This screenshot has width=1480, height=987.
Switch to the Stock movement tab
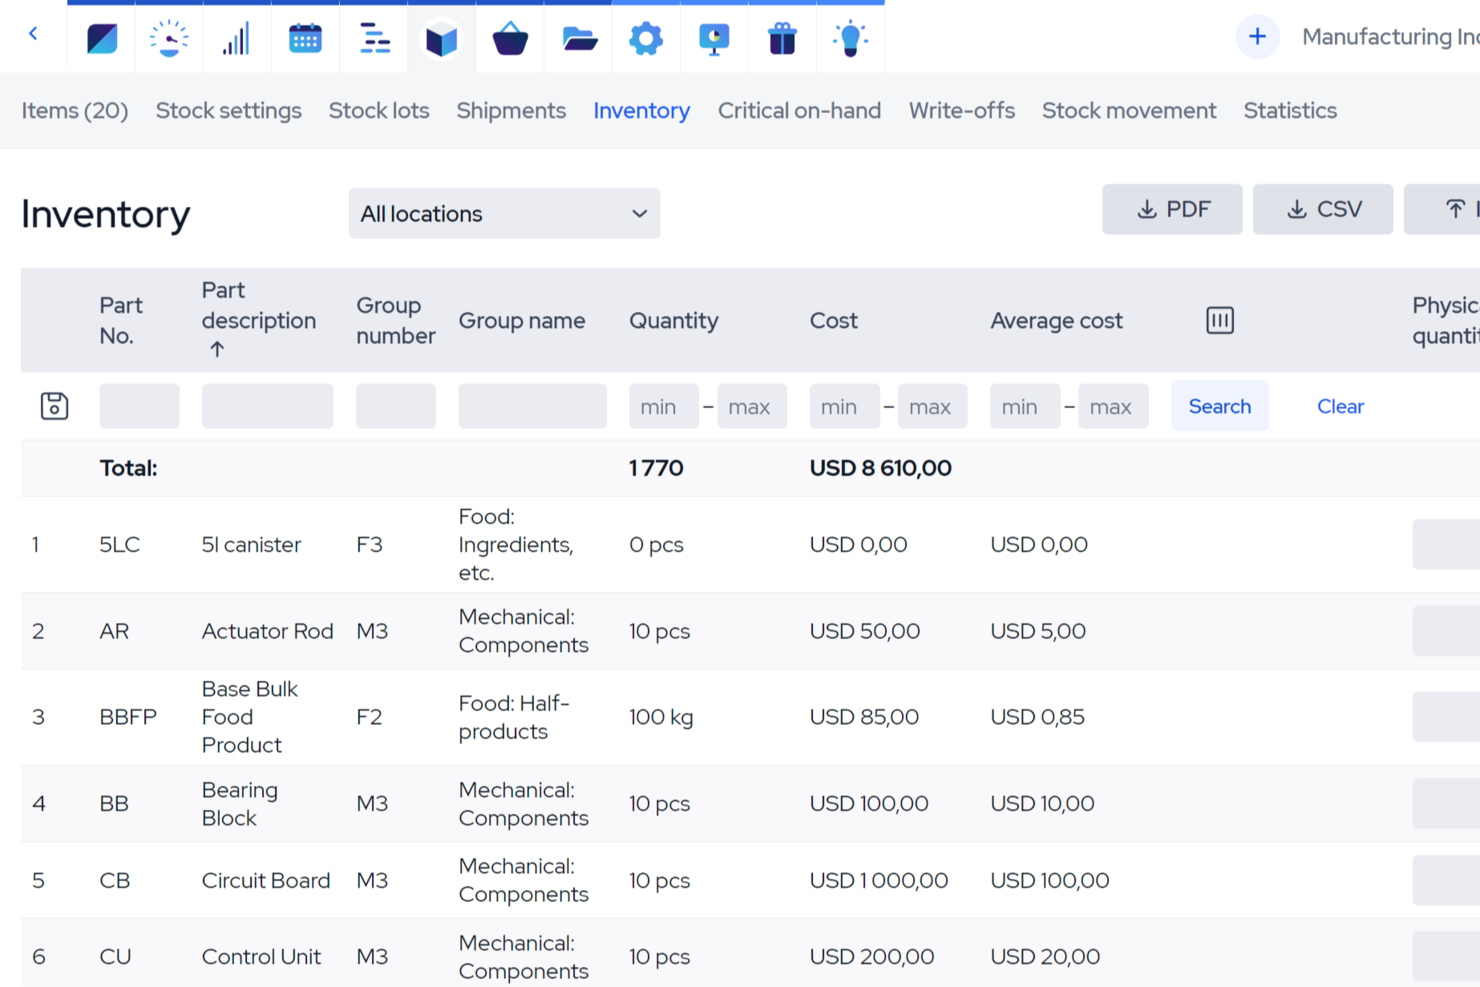(1129, 110)
